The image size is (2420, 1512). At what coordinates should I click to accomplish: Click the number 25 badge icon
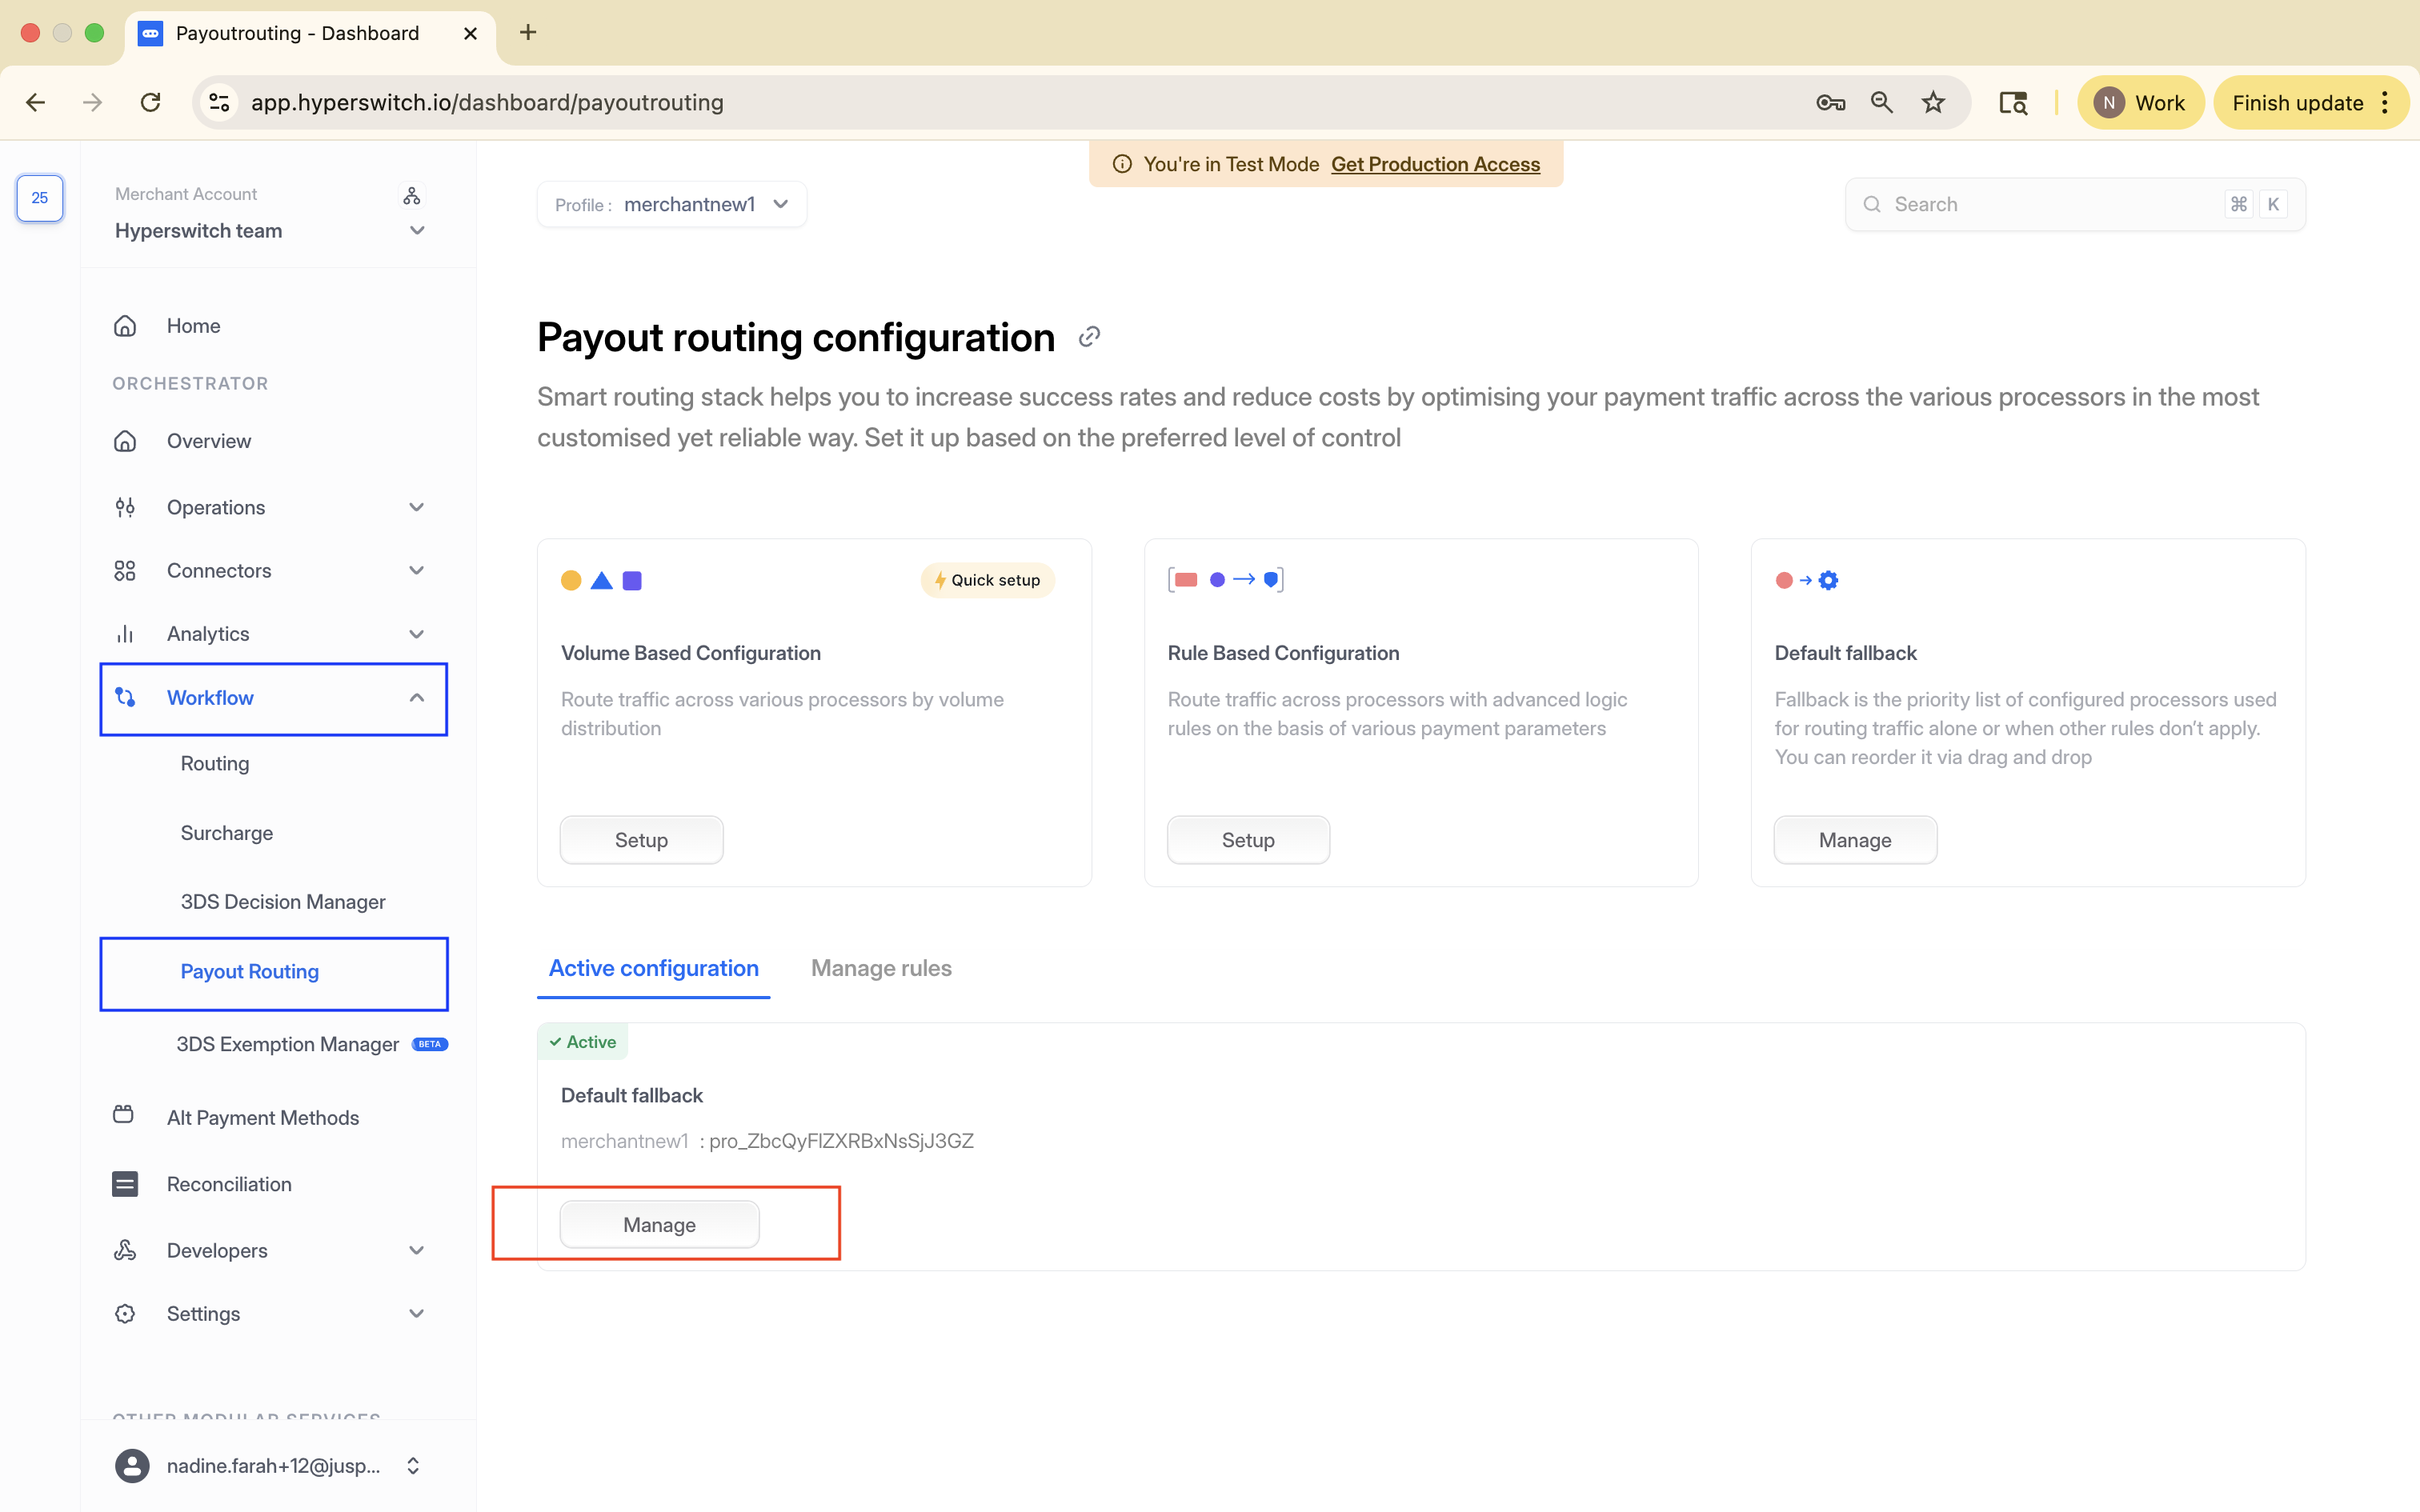tap(40, 198)
